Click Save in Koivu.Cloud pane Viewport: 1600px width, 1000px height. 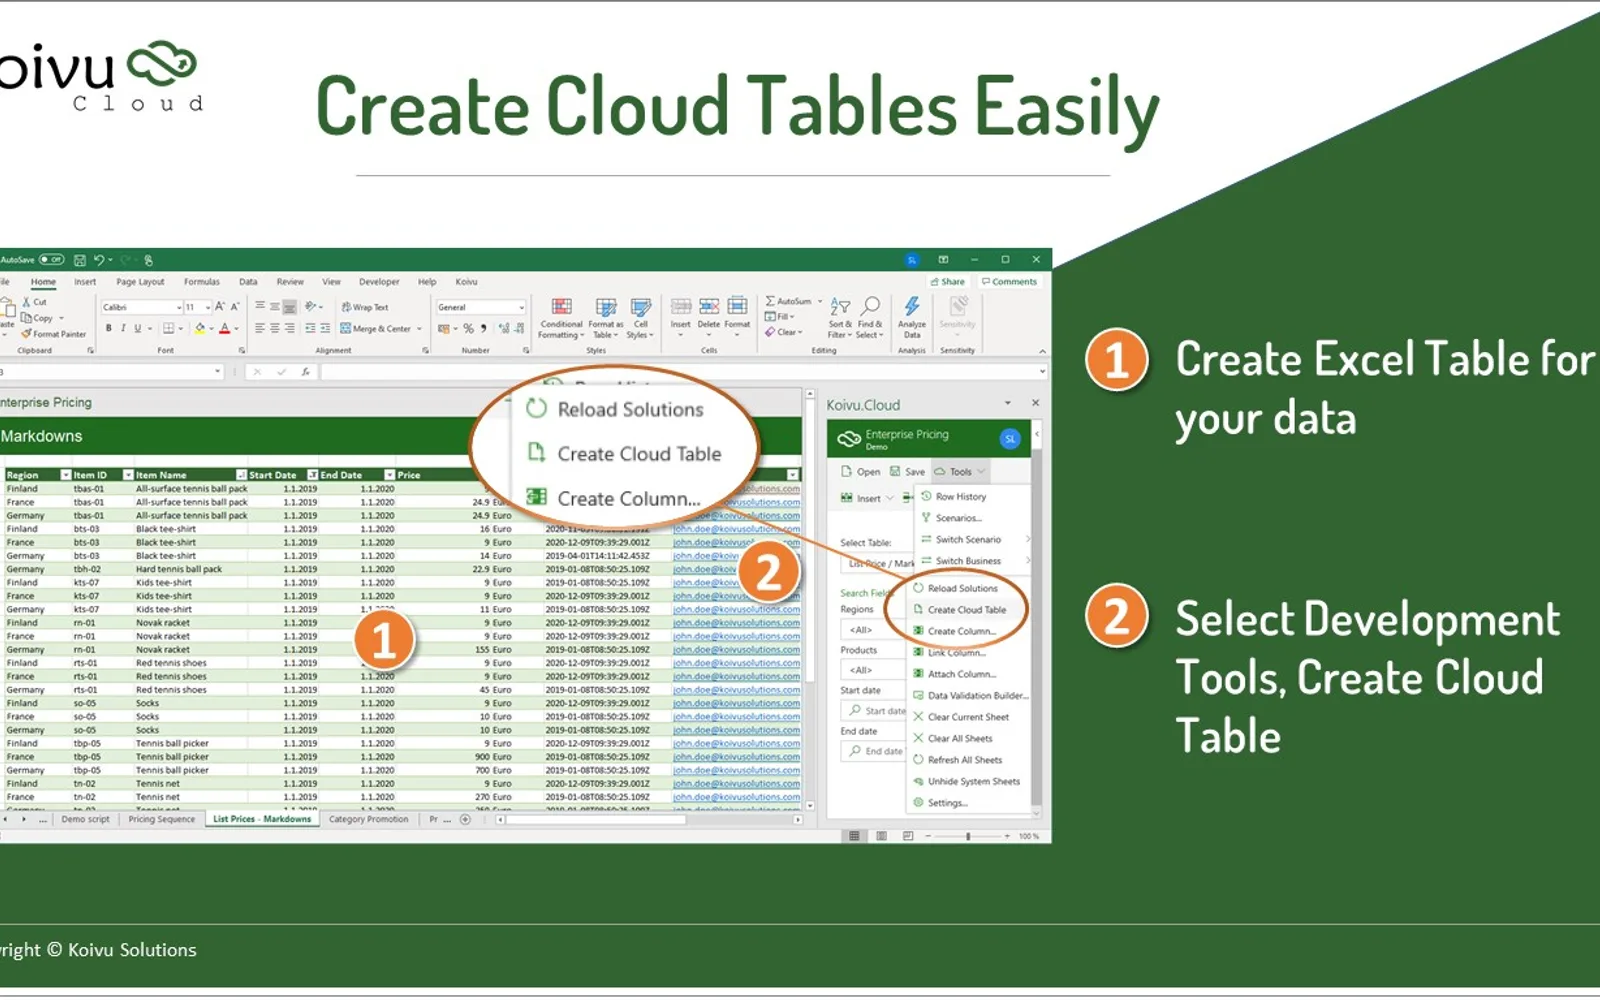(907, 471)
